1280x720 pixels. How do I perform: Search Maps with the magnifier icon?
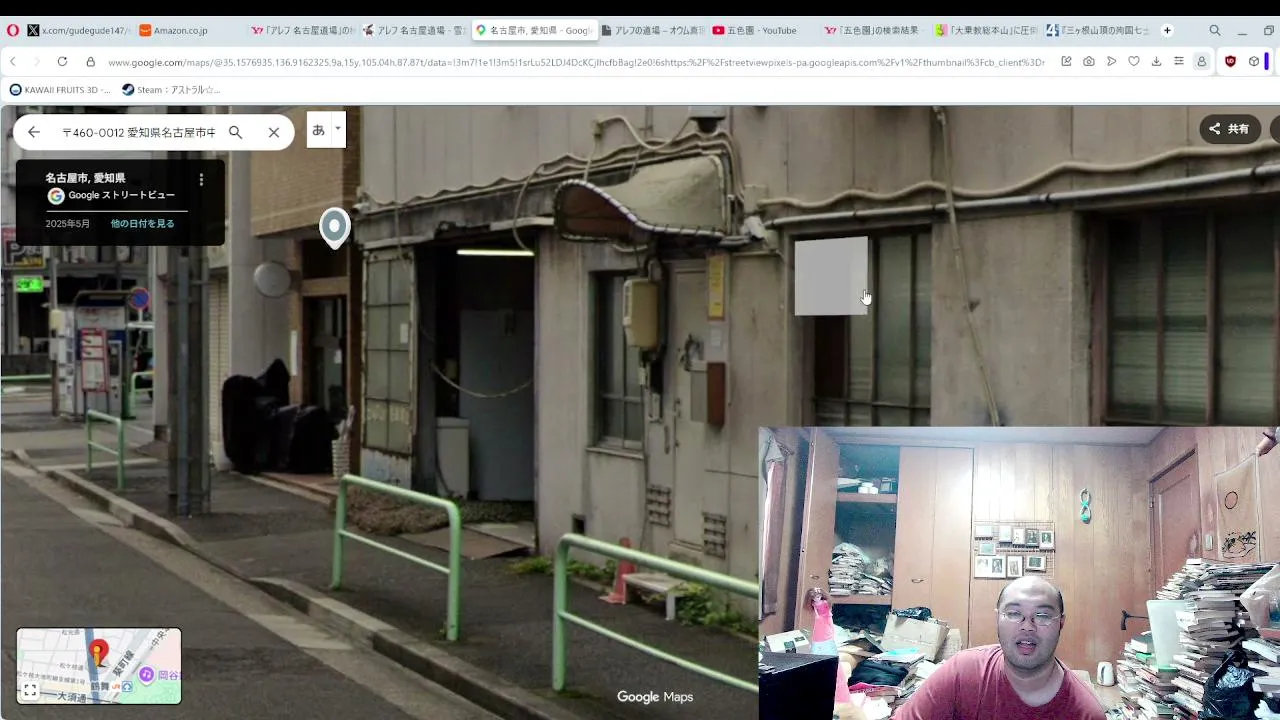coord(236,132)
